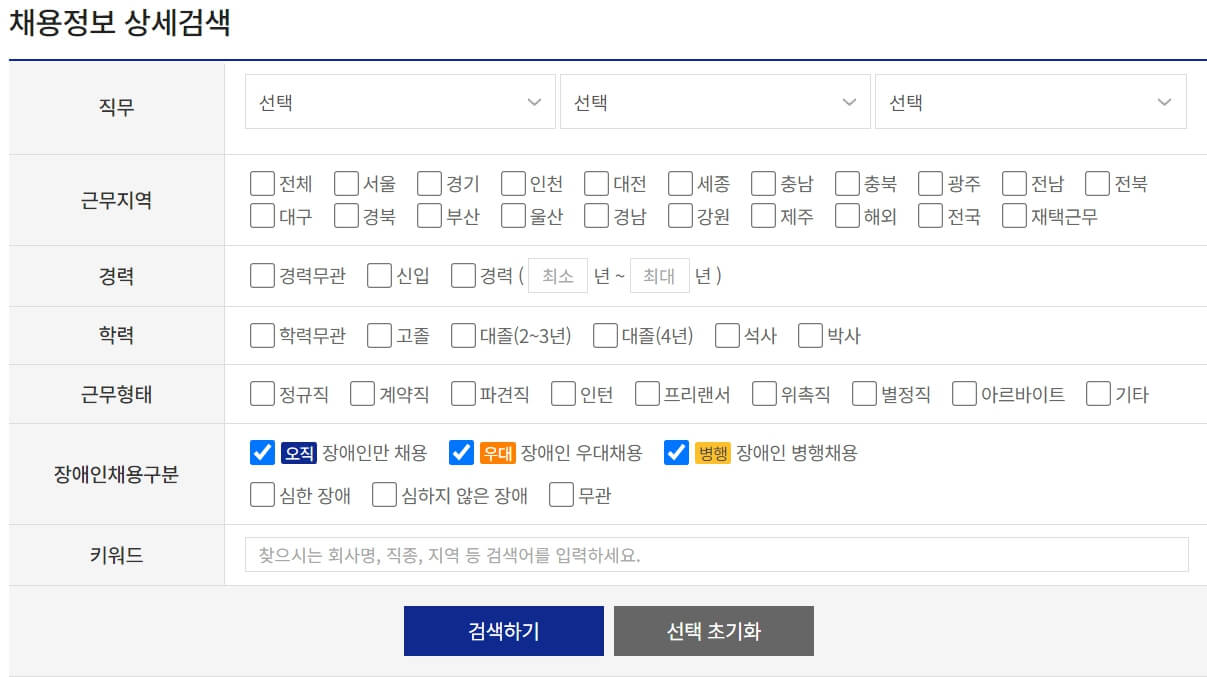
Task: Check the 박사 degree checkbox
Action: [x=808, y=335]
